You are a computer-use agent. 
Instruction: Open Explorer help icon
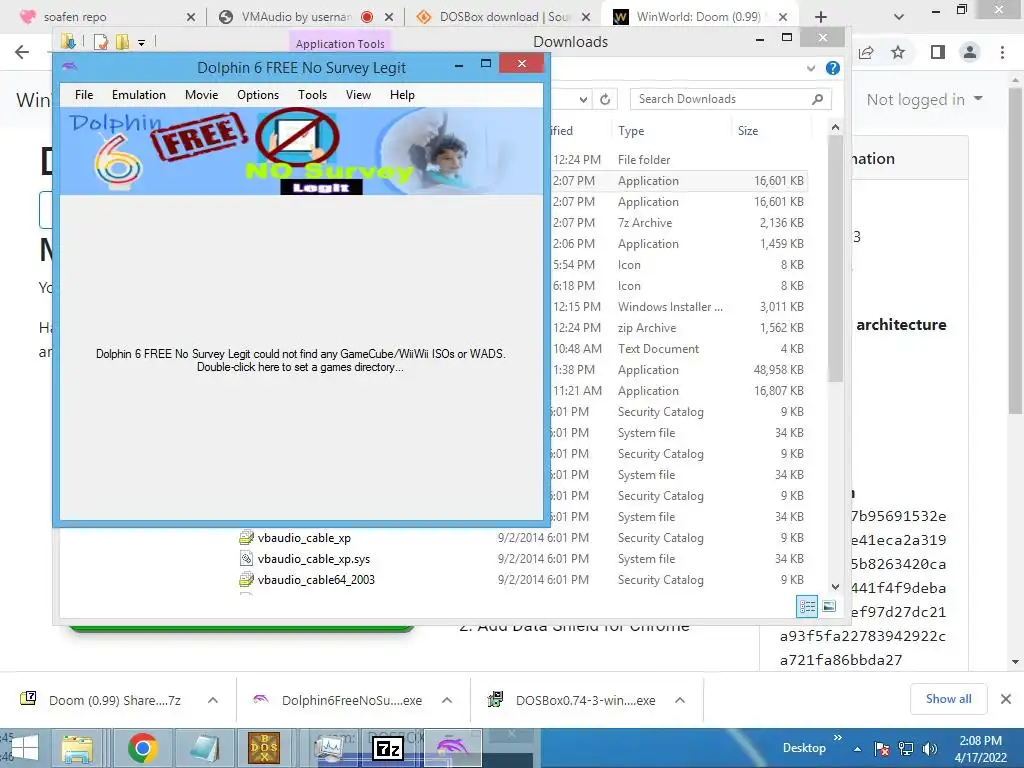833,68
